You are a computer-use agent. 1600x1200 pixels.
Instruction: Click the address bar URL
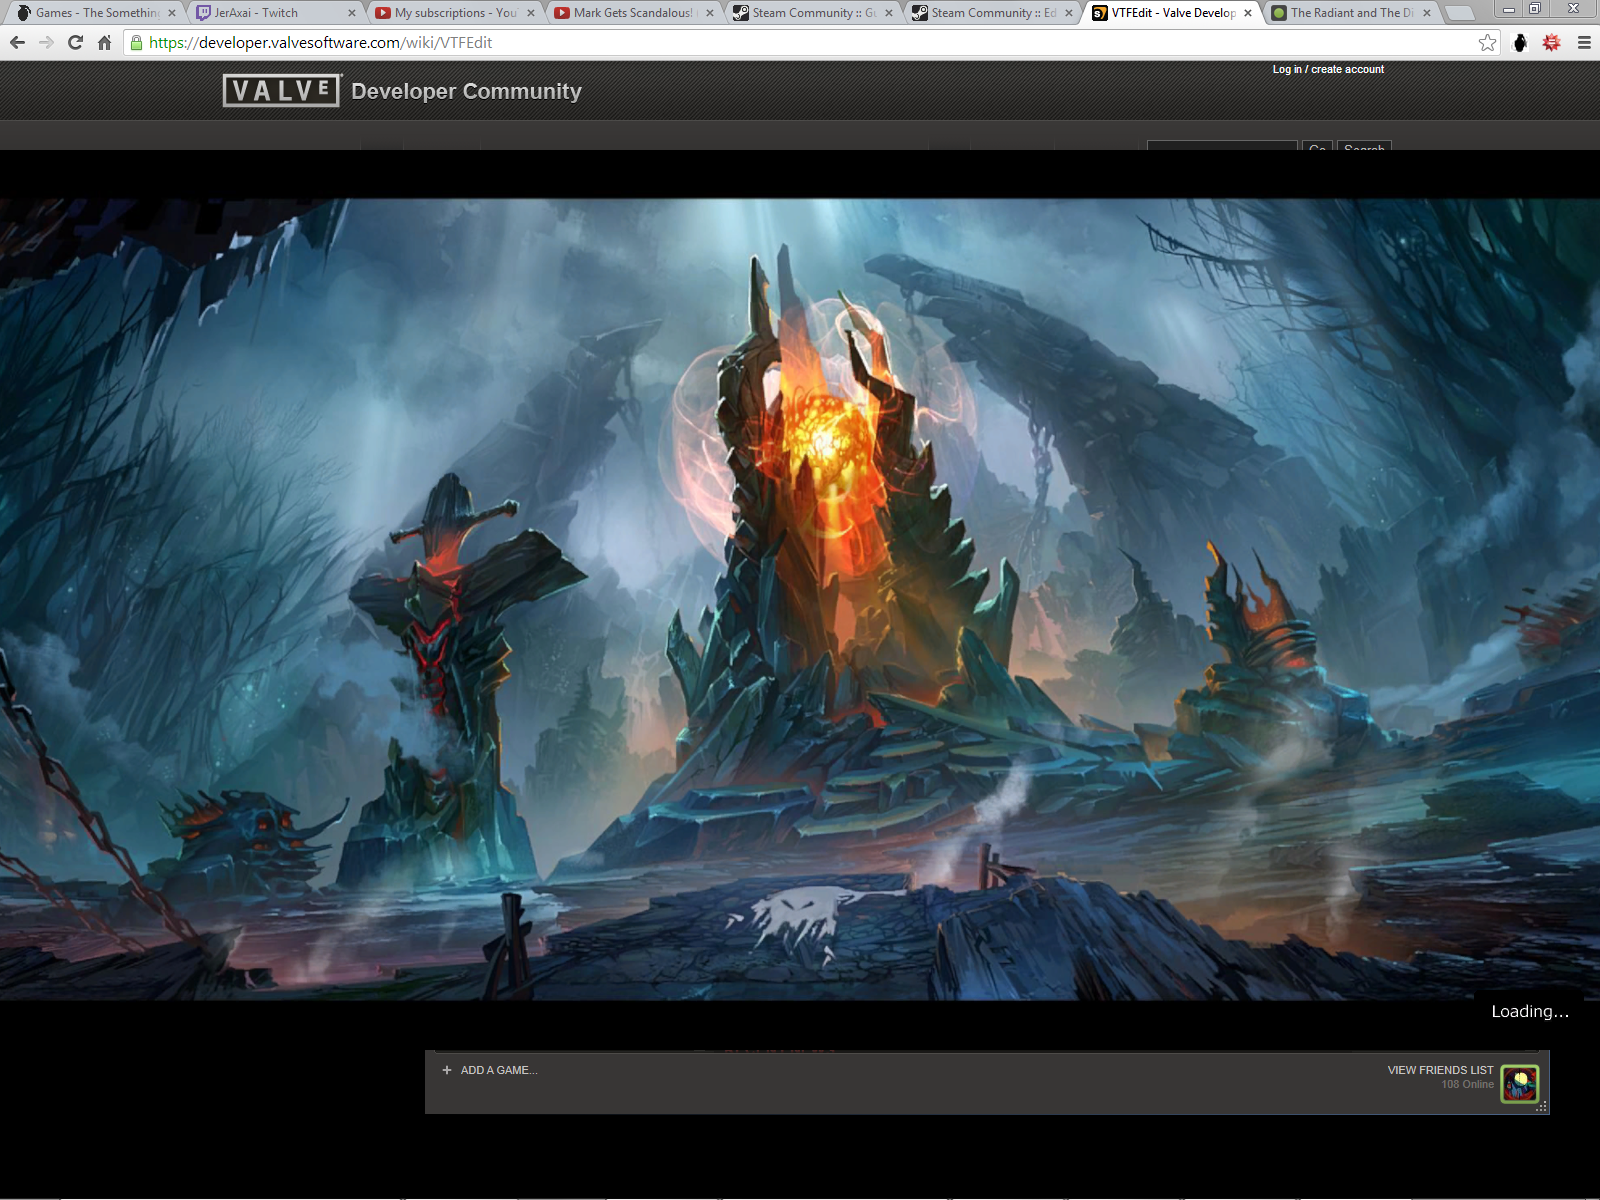[x=320, y=43]
